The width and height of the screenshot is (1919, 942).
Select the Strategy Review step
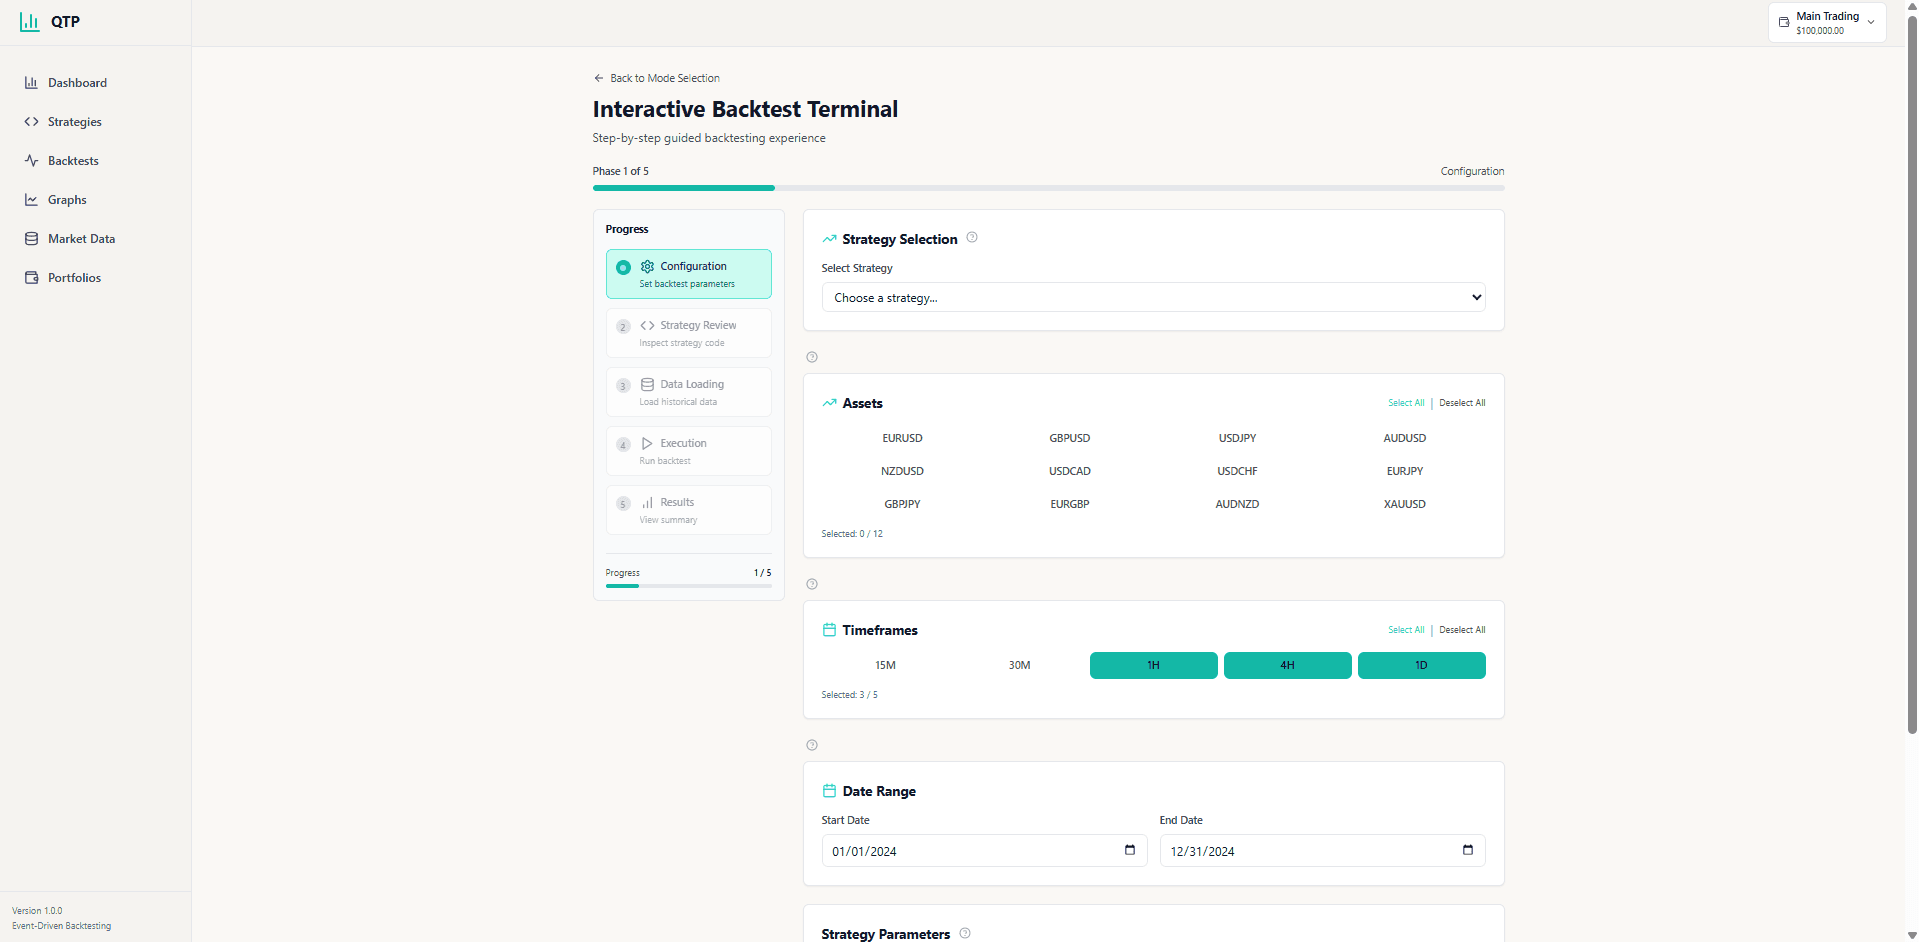point(688,333)
